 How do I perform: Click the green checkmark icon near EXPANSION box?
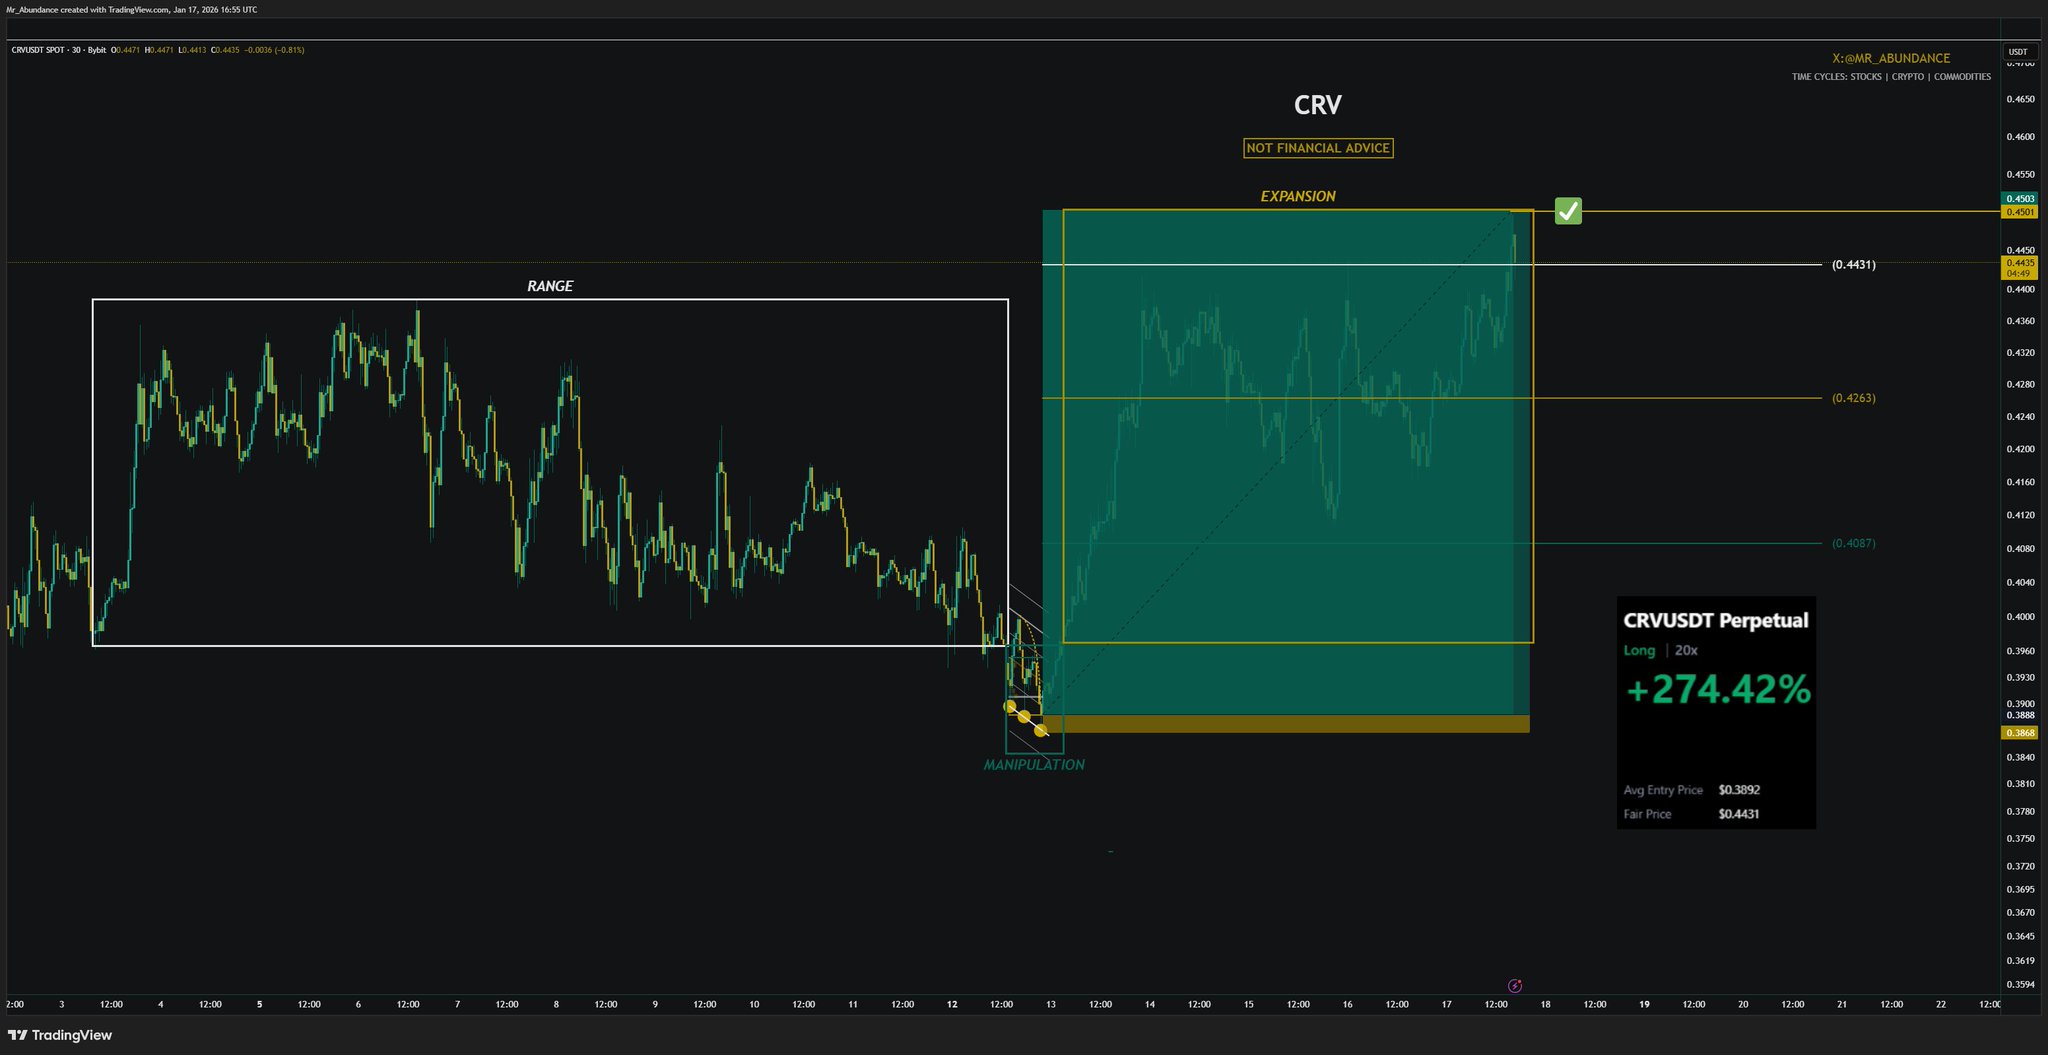(x=1568, y=211)
